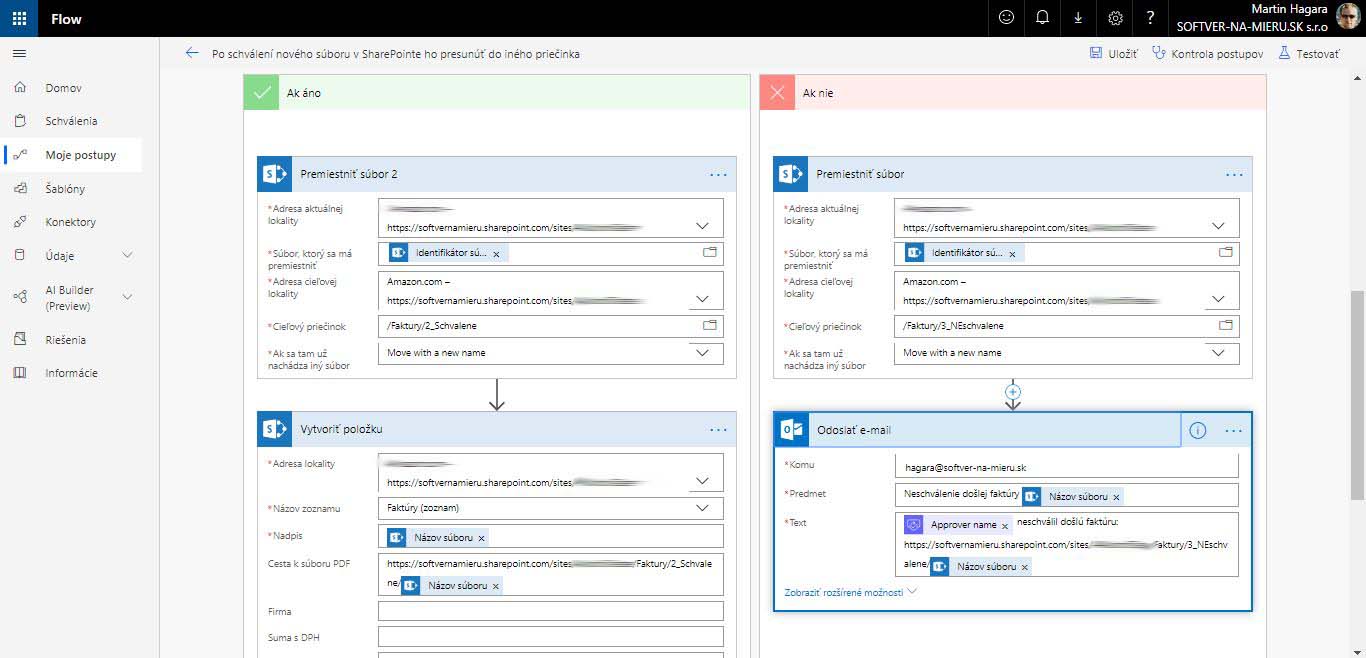The height and width of the screenshot is (658, 1366).
Task: Click the Riešenia sidebar icon
Action: tap(20, 339)
